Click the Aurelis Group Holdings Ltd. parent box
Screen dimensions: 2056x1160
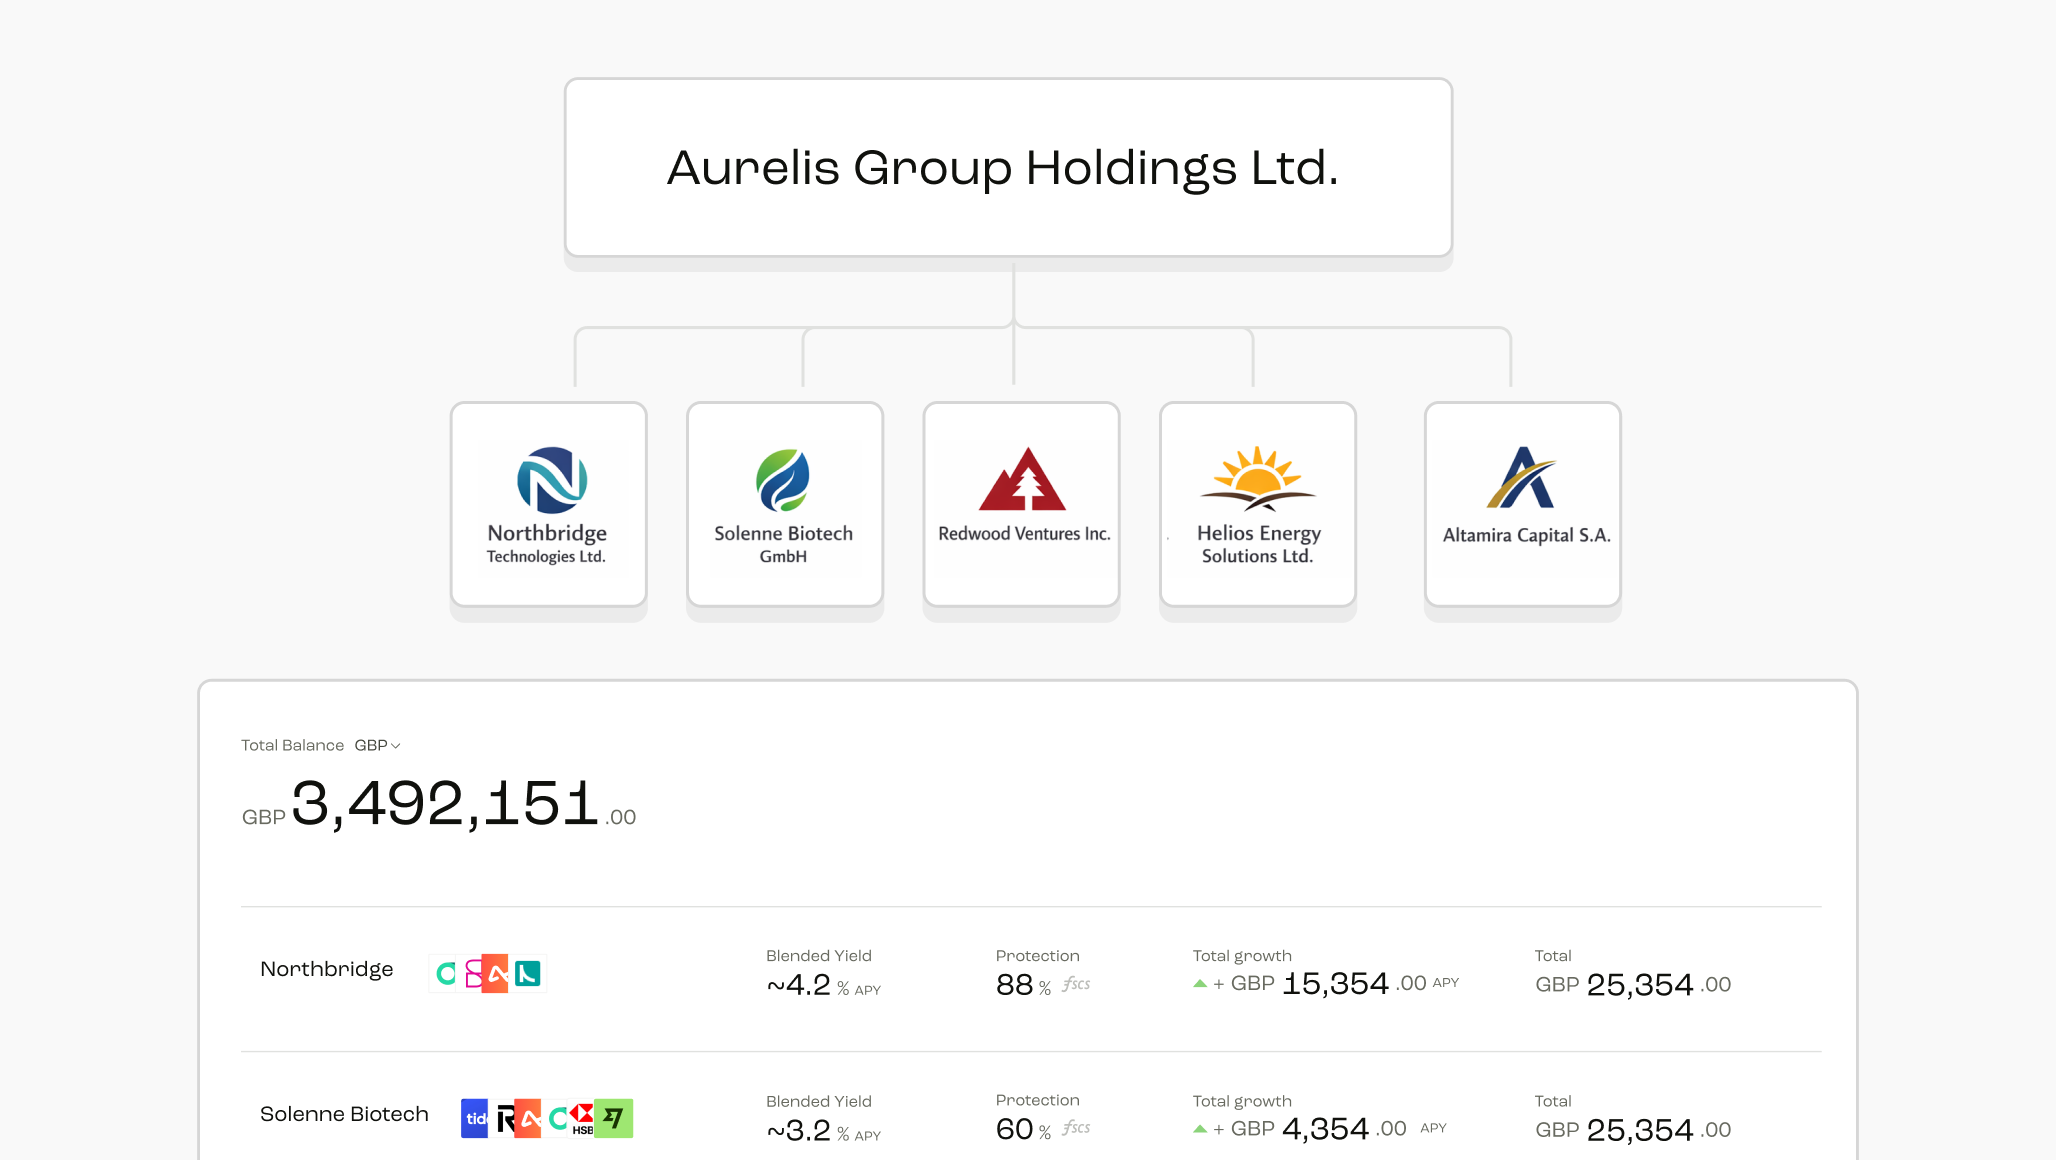(1008, 168)
